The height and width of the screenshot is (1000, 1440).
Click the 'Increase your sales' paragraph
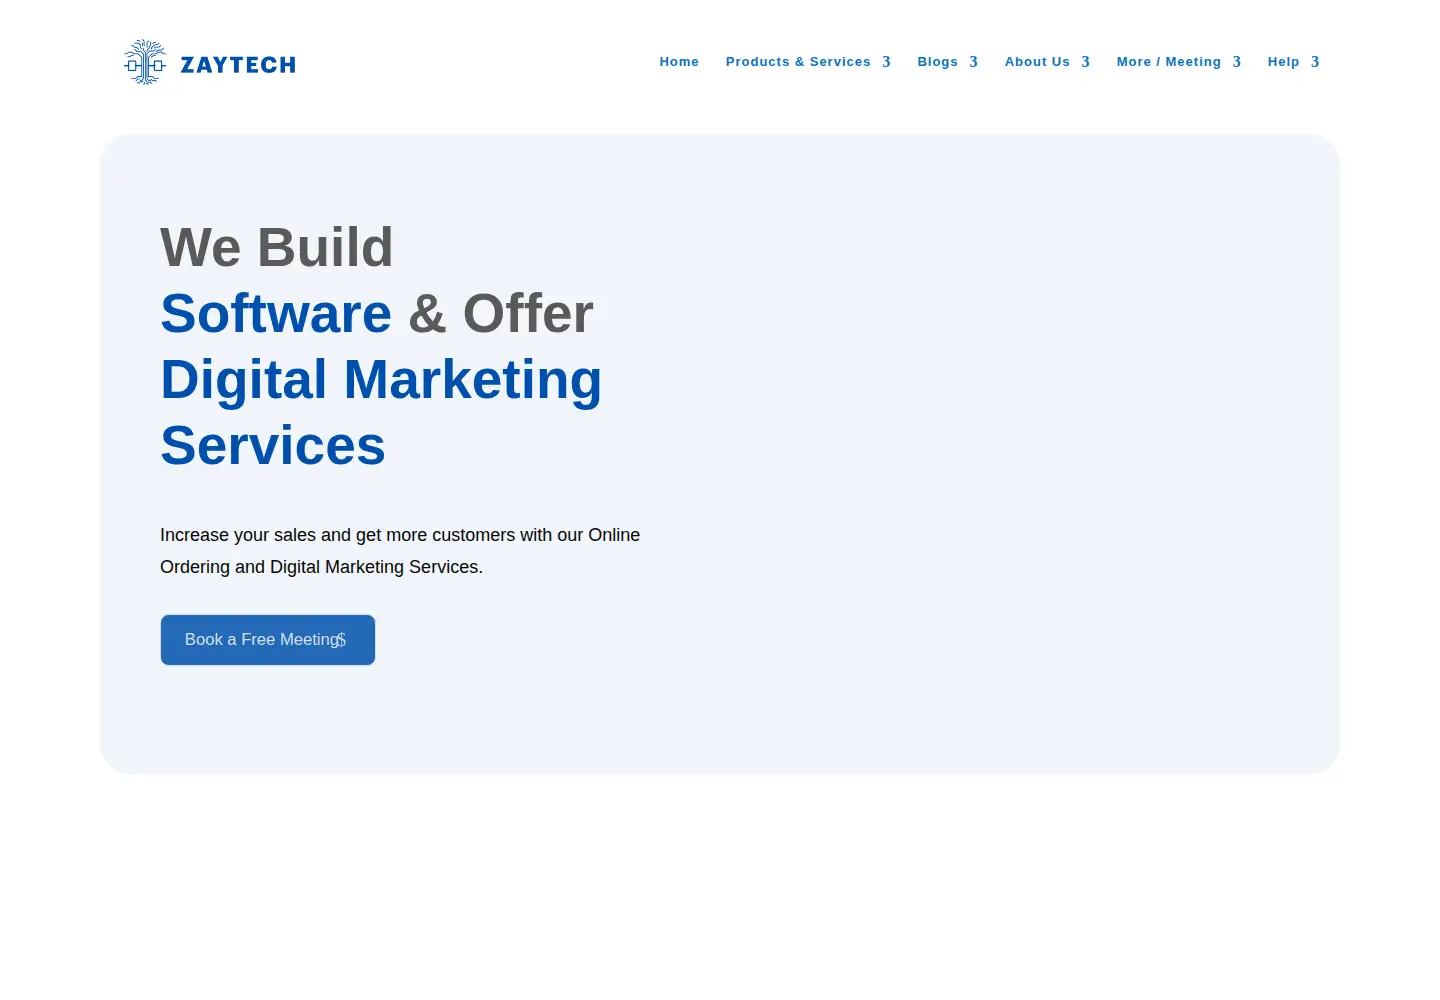click(400, 551)
